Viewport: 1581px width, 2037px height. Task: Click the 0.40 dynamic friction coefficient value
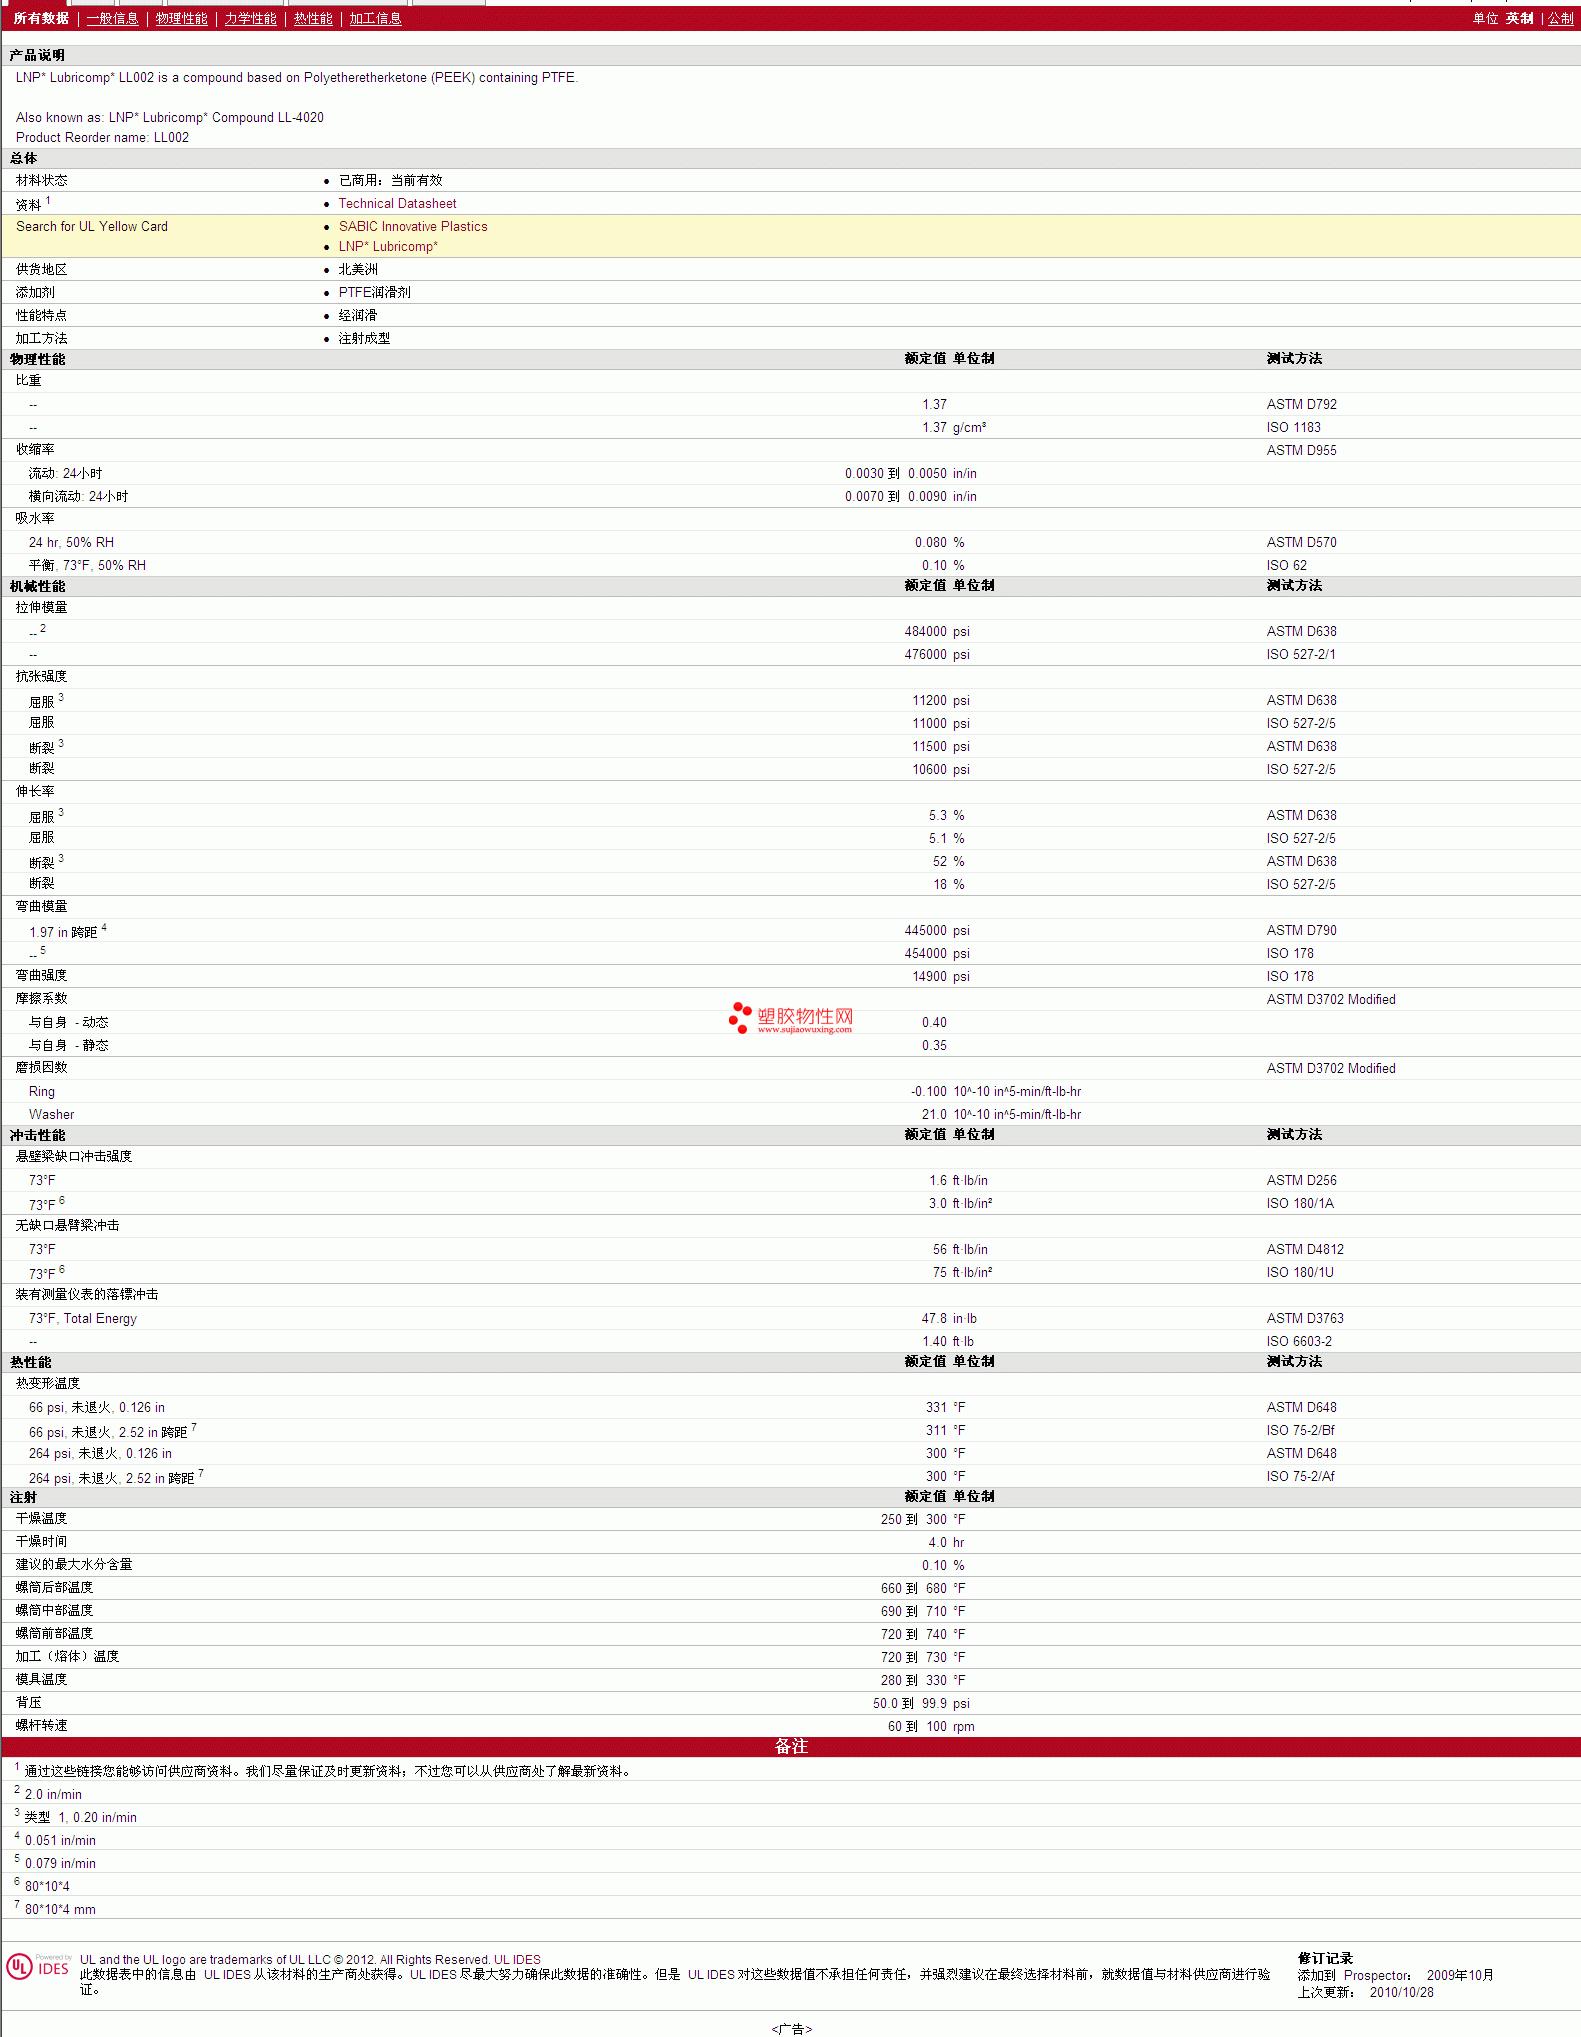point(934,1022)
